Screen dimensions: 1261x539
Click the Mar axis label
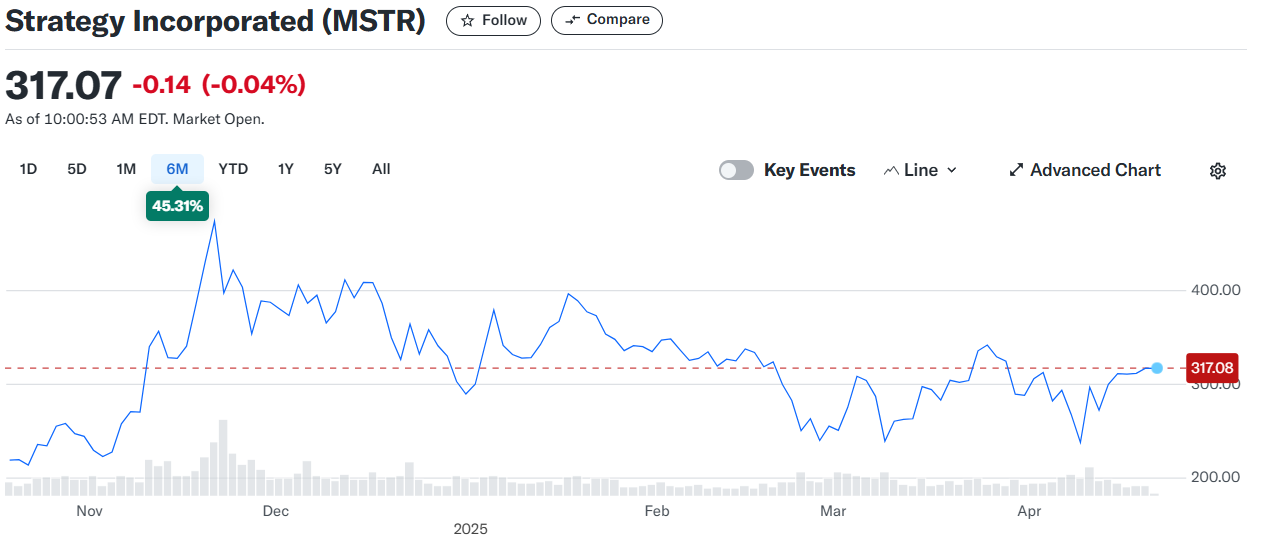(833, 511)
